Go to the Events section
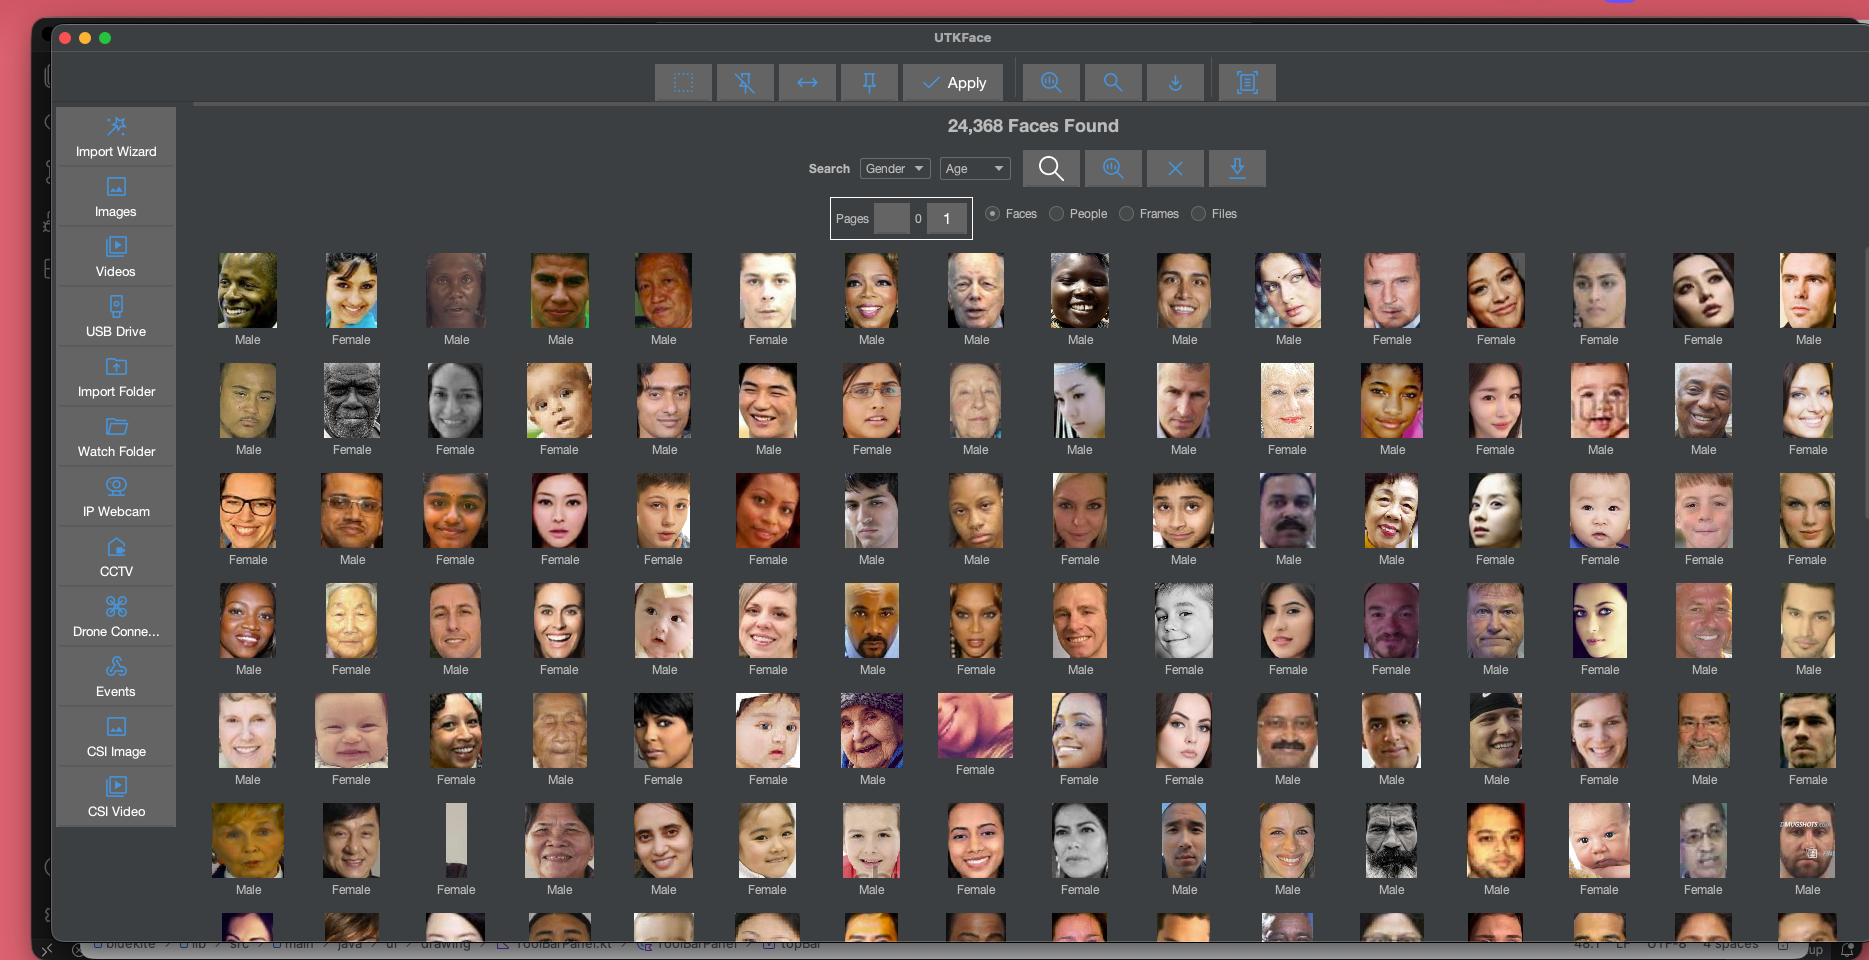 tap(116, 677)
